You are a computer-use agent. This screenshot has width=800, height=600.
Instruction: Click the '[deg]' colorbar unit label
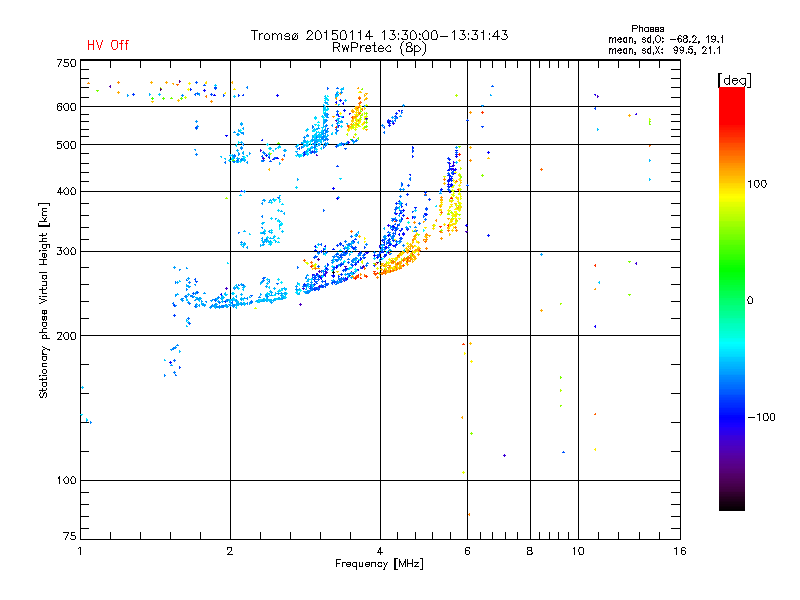[734, 80]
